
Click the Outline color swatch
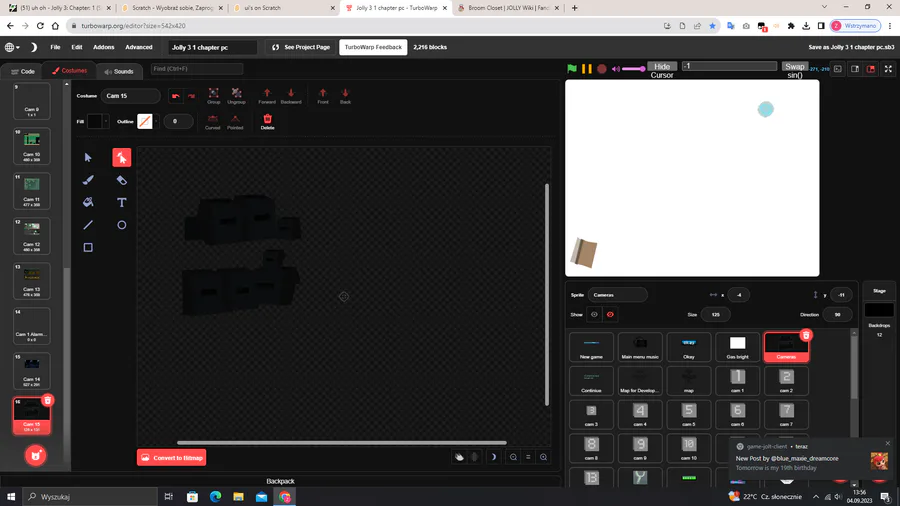click(145, 121)
